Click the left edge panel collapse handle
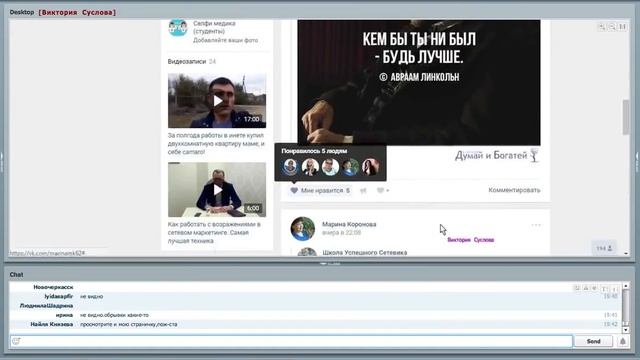 coord(2,162)
